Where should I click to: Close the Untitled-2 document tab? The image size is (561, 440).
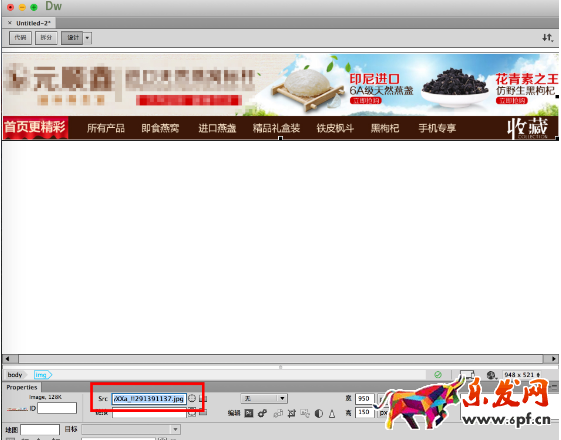click(10, 23)
